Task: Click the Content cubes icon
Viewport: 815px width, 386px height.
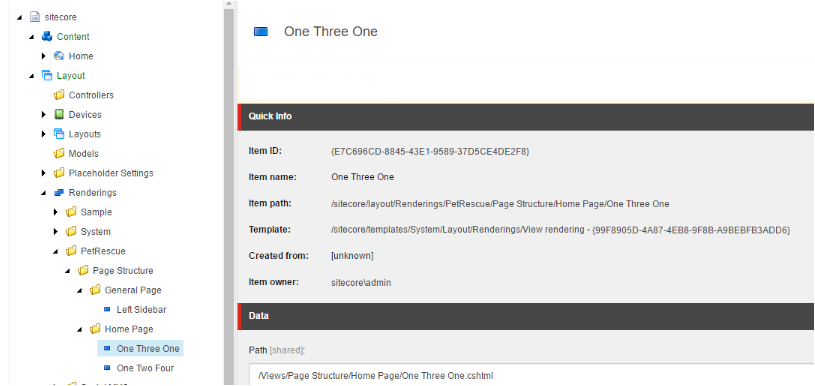Action: coord(47,36)
